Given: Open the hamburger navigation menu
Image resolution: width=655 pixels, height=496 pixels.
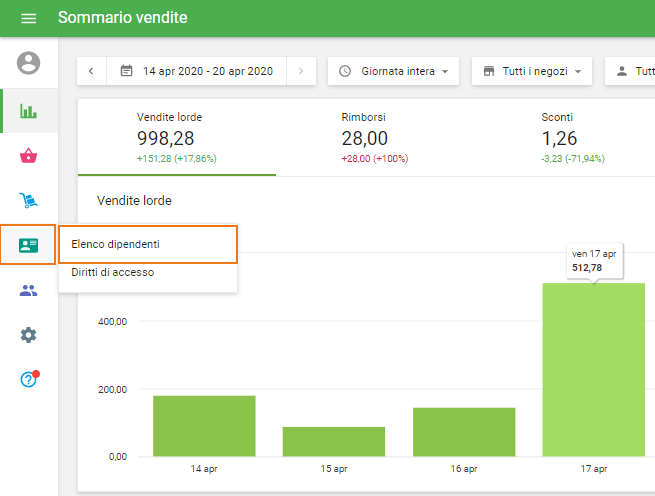Looking at the screenshot, I should click(x=28, y=18).
